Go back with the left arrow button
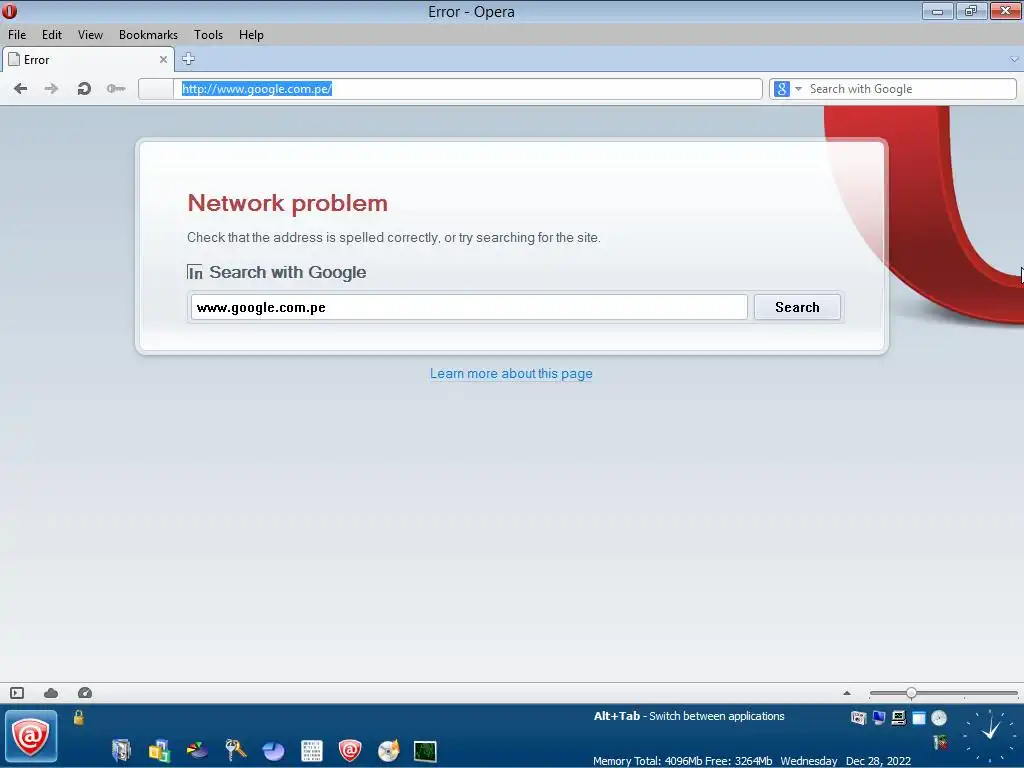Viewport: 1024px width, 768px height. tap(20, 89)
